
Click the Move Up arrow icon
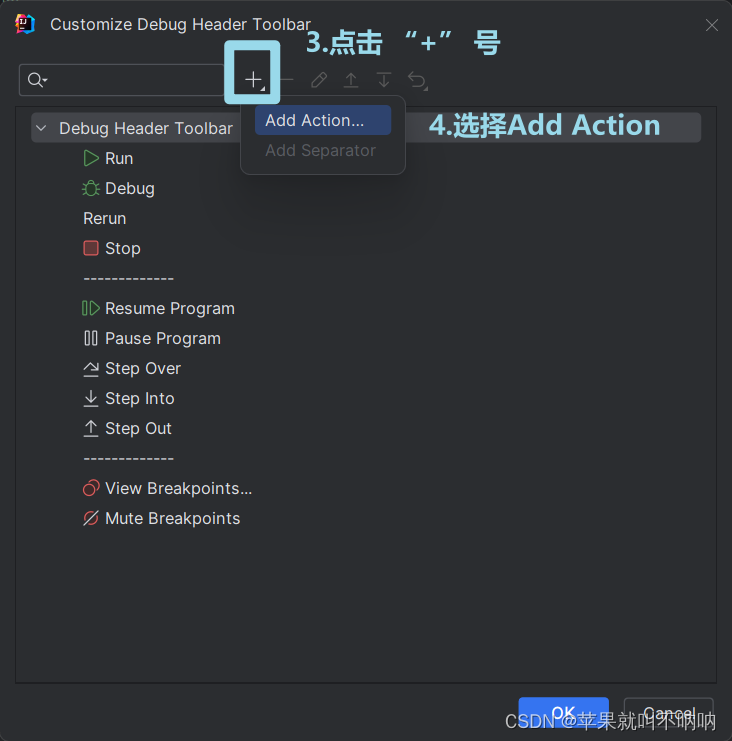[x=351, y=79]
